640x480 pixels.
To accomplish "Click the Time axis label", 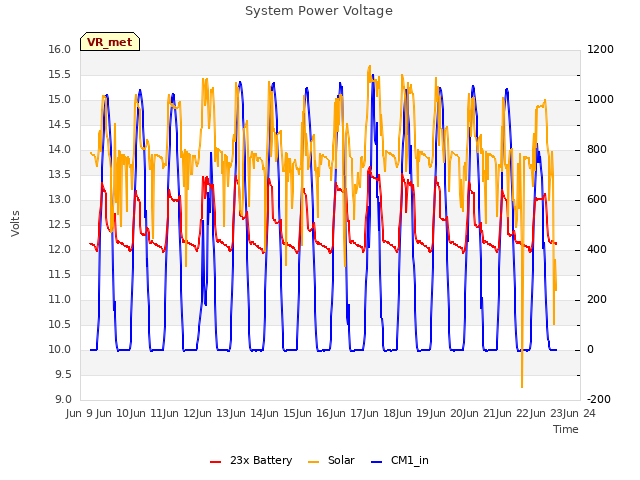I will click(566, 429).
